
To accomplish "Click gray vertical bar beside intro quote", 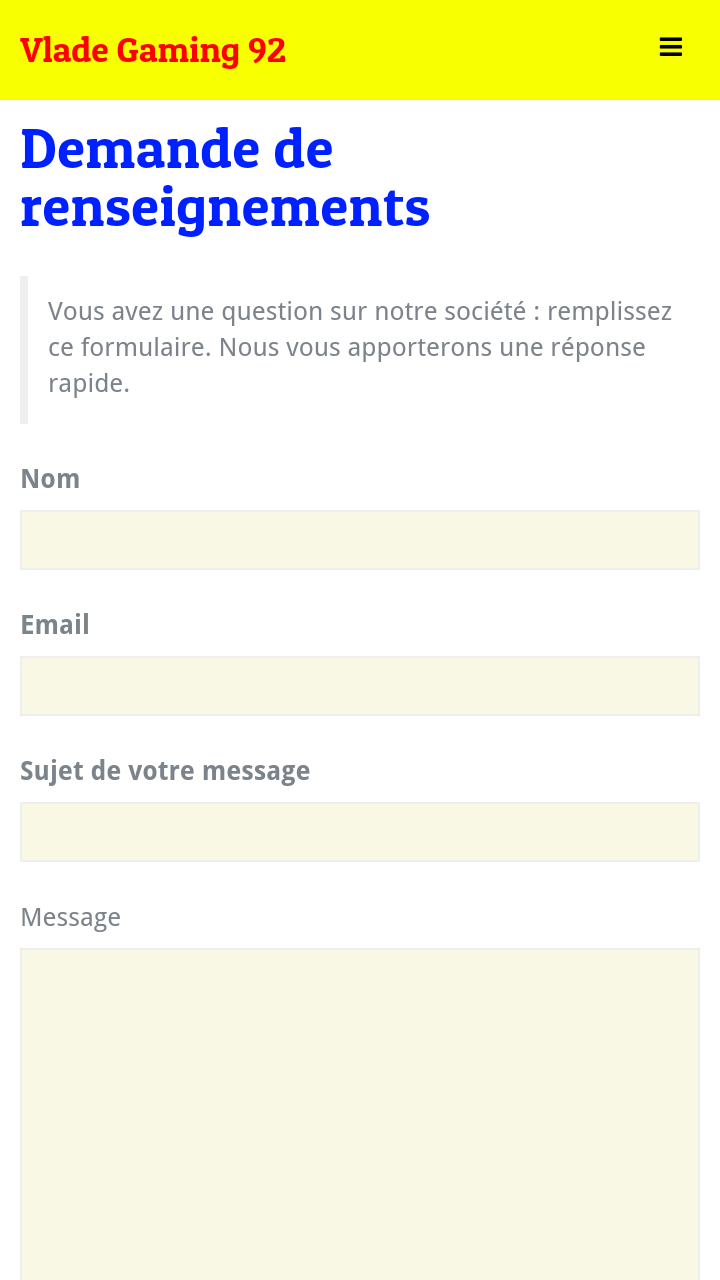I will point(24,350).
